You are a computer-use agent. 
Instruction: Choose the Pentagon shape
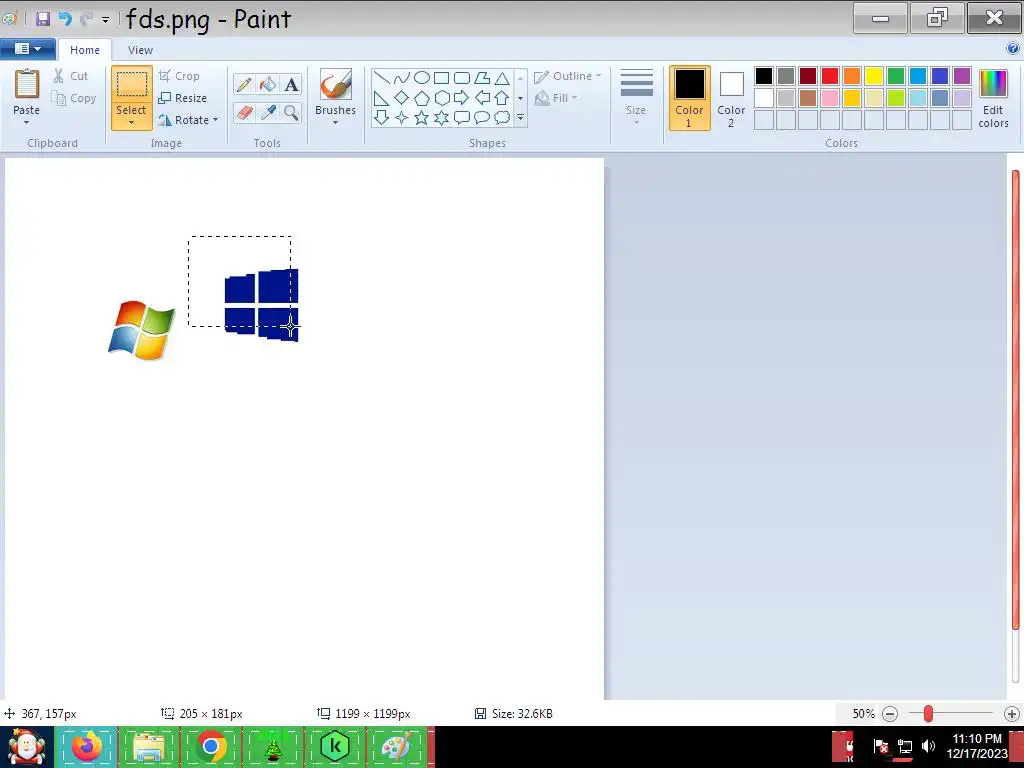(422, 98)
